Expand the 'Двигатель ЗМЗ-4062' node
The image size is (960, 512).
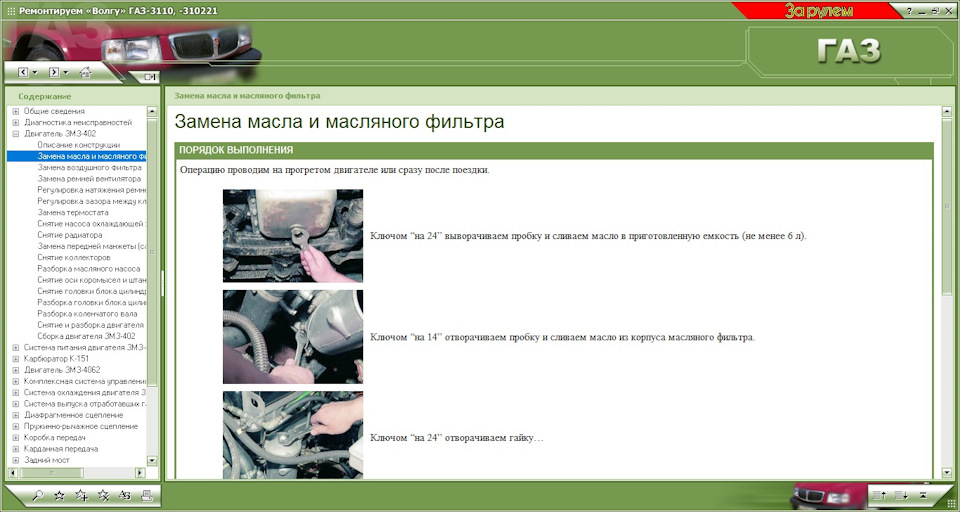[16, 370]
